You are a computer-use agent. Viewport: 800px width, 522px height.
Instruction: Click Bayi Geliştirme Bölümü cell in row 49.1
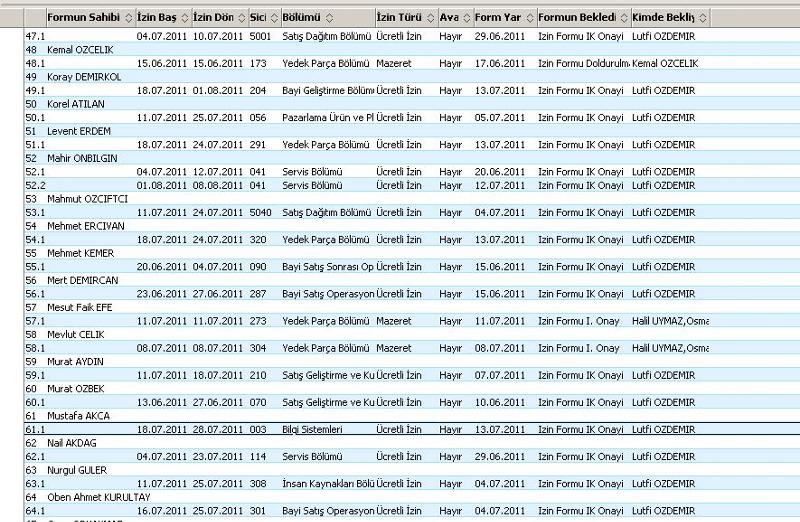[x=328, y=90]
